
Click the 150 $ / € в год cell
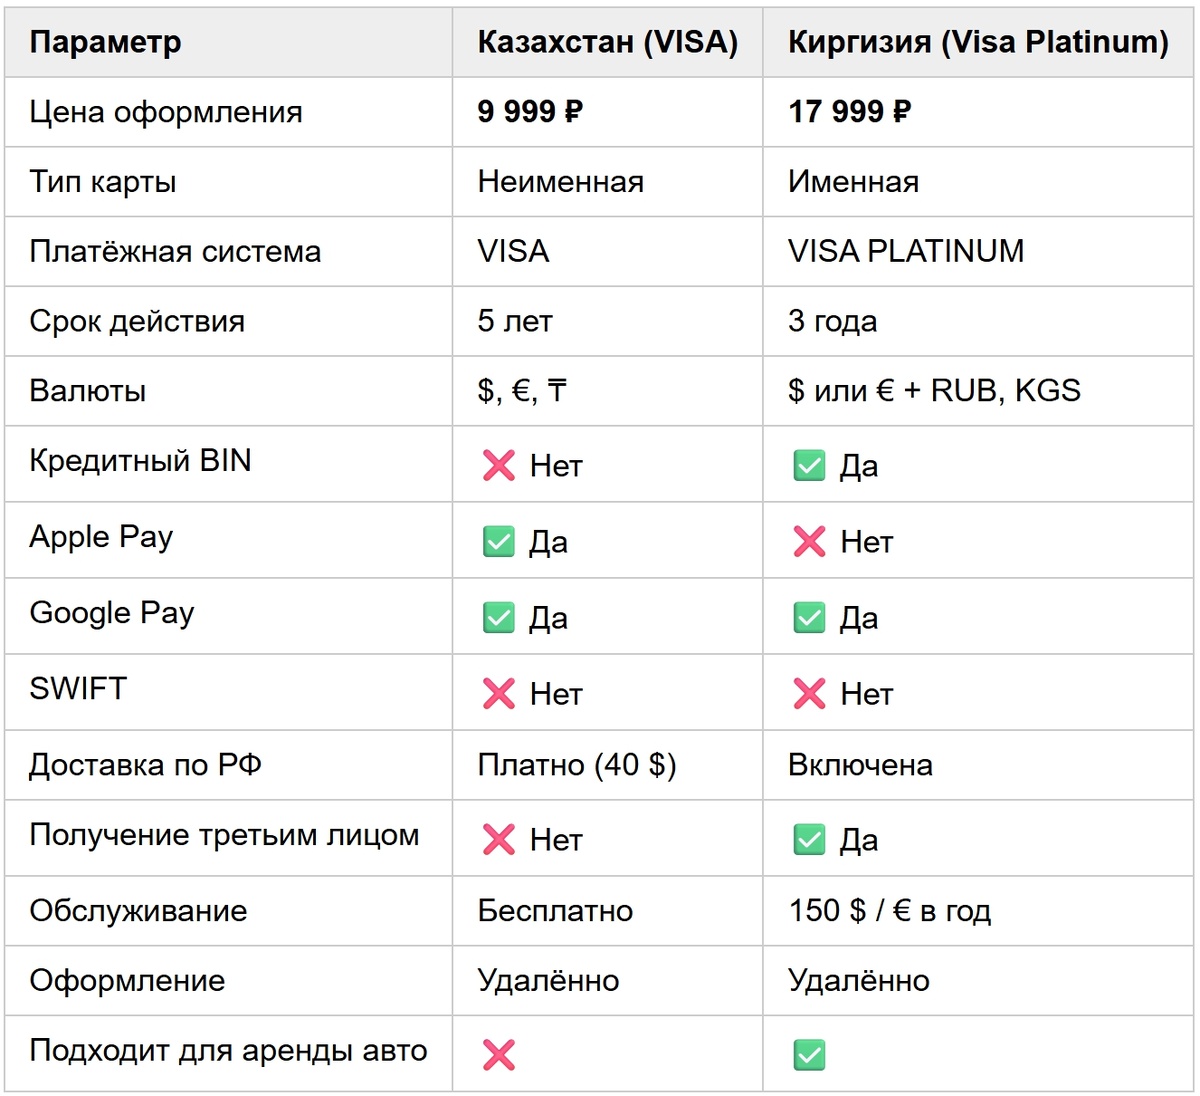[889, 911]
